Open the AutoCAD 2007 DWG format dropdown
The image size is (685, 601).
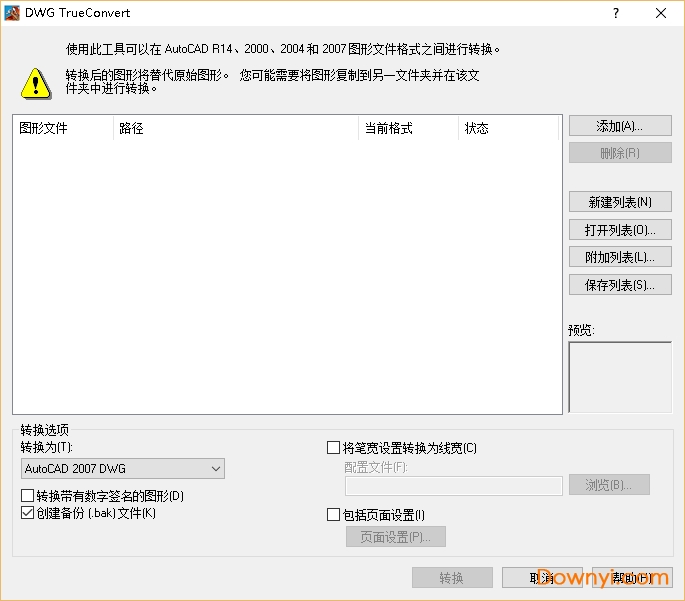click(x=123, y=469)
